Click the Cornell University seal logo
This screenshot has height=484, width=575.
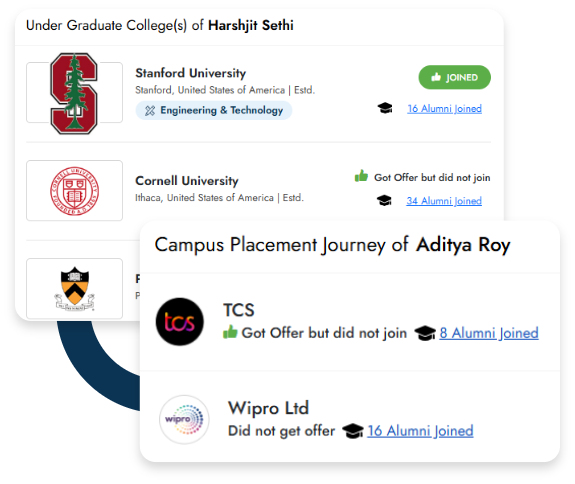pyautogui.click(x=74, y=191)
